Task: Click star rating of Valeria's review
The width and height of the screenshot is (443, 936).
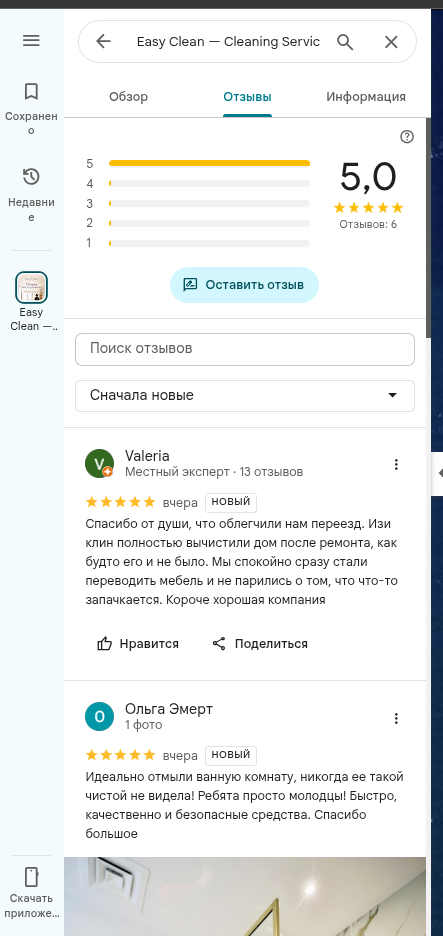Action: click(121, 502)
